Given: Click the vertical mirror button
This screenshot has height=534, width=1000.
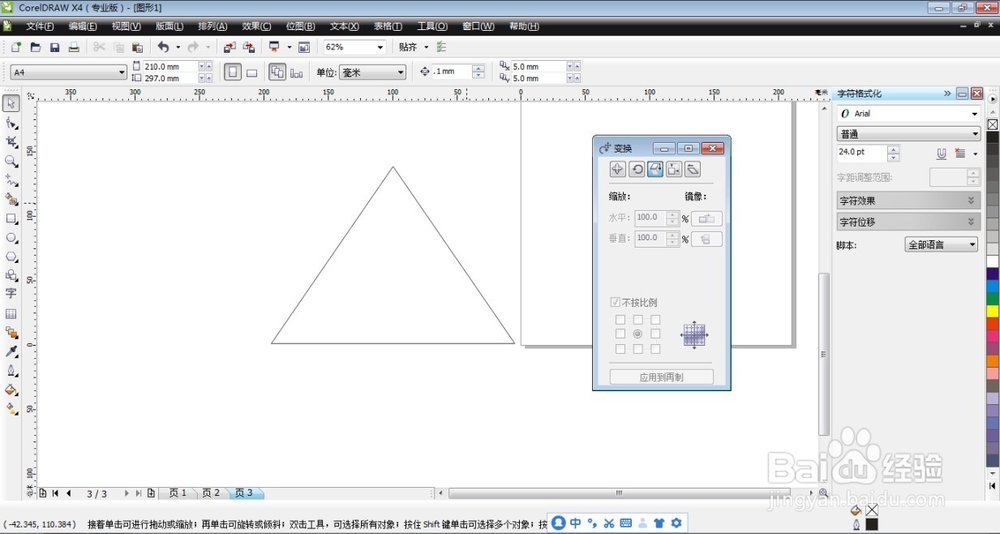Looking at the screenshot, I should click(x=707, y=239).
